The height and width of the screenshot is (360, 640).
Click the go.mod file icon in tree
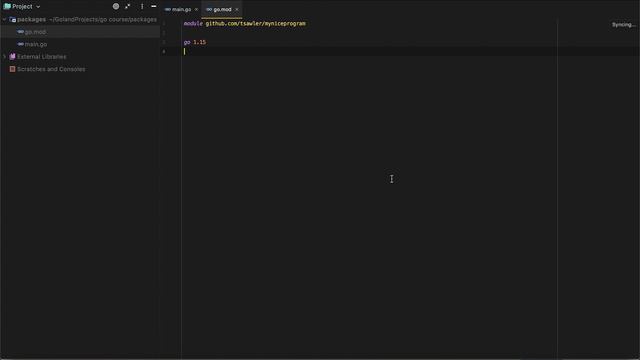[x=20, y=32]
